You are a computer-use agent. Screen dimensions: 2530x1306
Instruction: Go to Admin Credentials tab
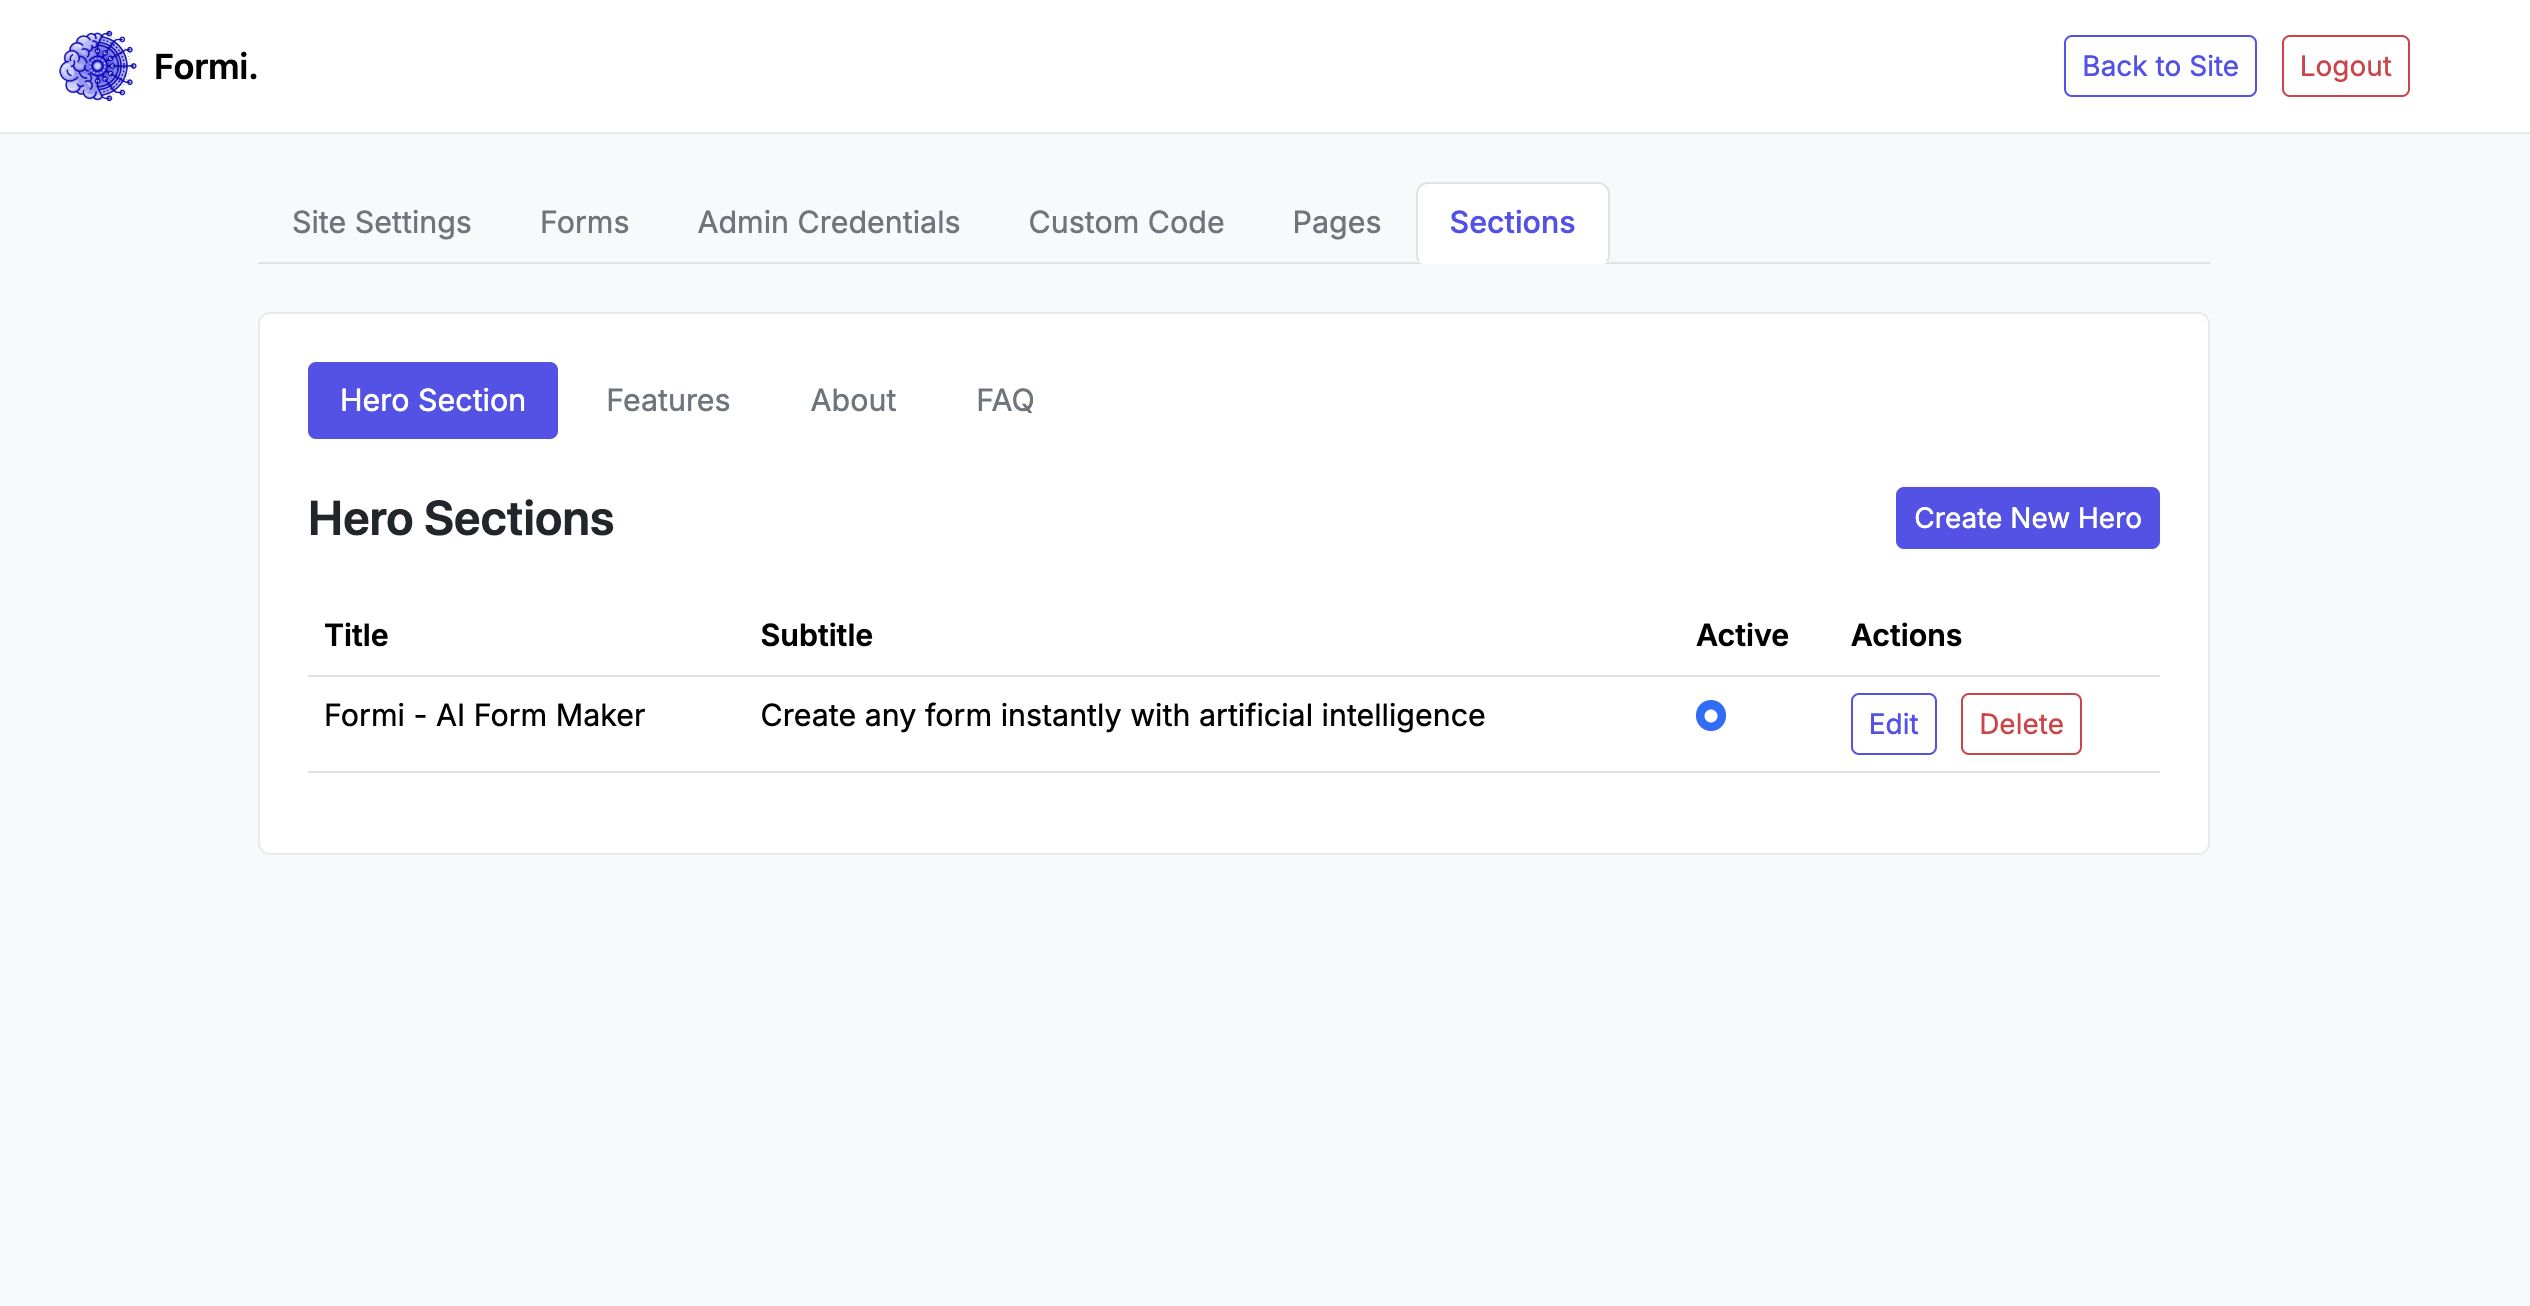point(828,222)
